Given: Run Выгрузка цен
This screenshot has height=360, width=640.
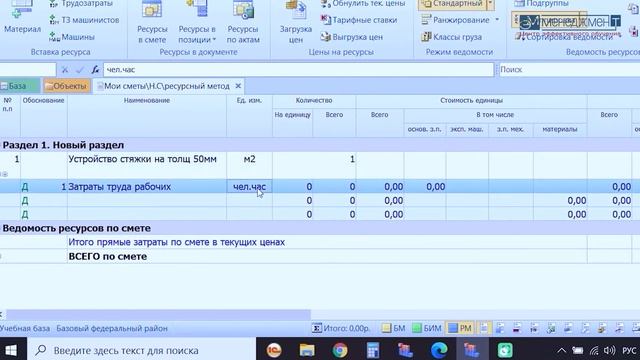Looking at the screenshot, I should pyautogui.click(x=352, y=37).
